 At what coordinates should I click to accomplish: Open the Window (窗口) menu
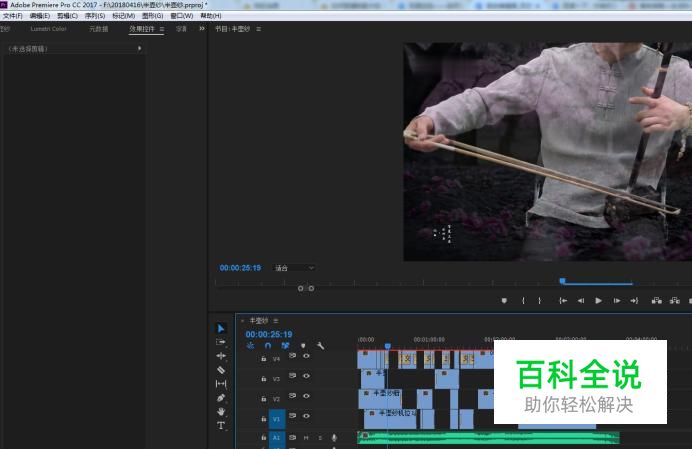coord(182,15)
